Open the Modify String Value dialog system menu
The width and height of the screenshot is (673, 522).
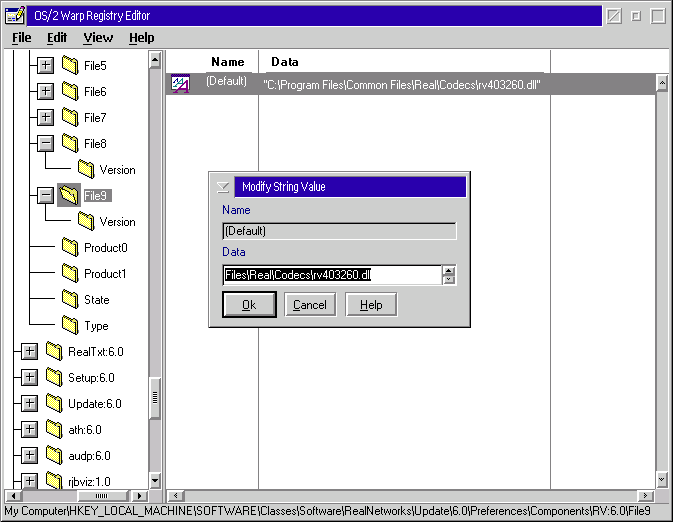(x=223, y=187)
